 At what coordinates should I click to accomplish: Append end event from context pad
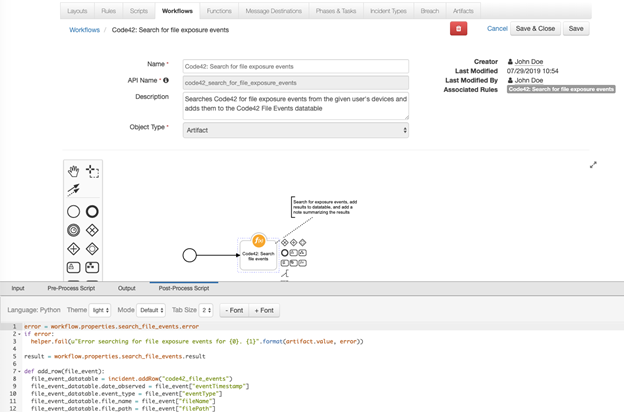click(285, 253)
